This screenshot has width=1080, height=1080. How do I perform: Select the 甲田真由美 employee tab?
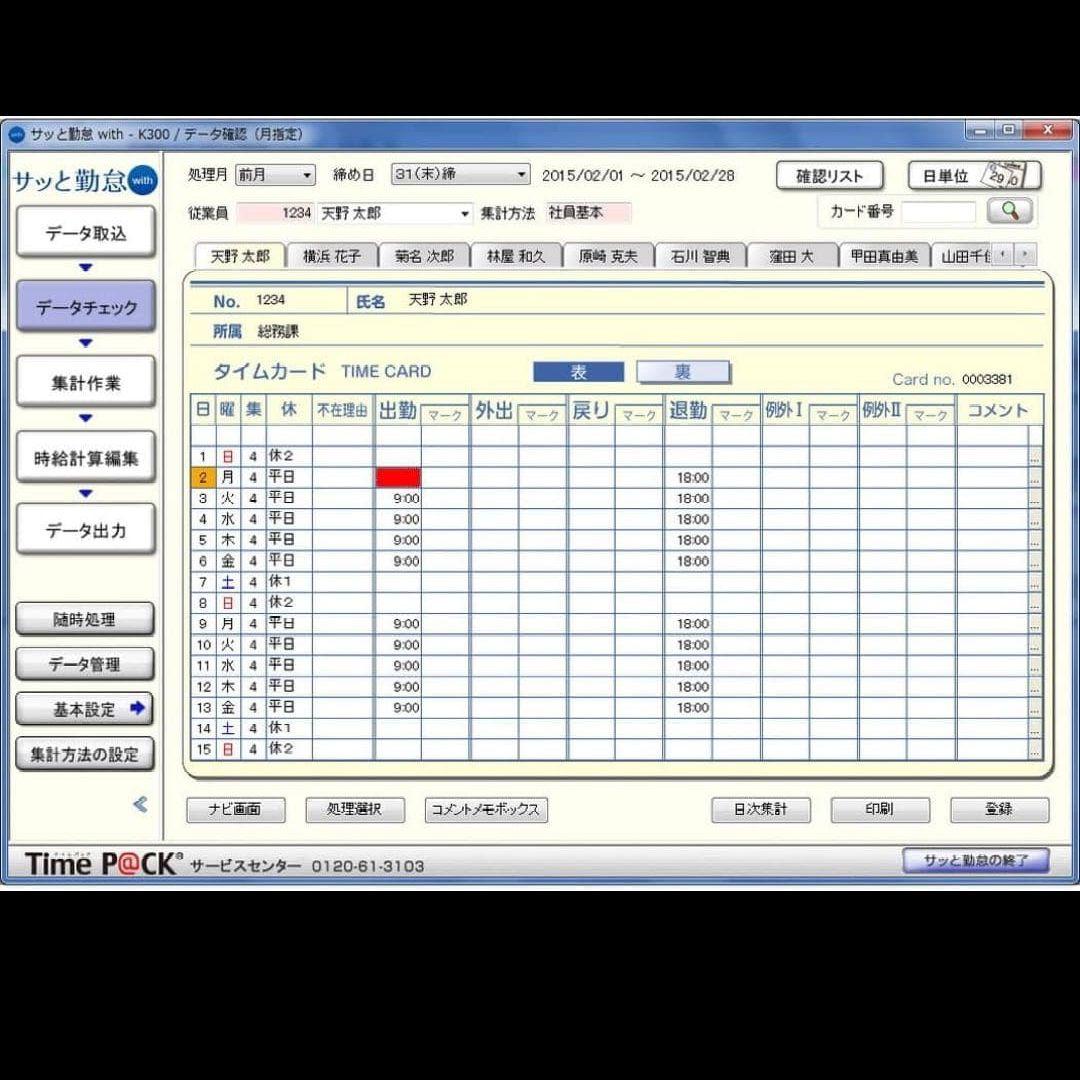tap(882, 255)
